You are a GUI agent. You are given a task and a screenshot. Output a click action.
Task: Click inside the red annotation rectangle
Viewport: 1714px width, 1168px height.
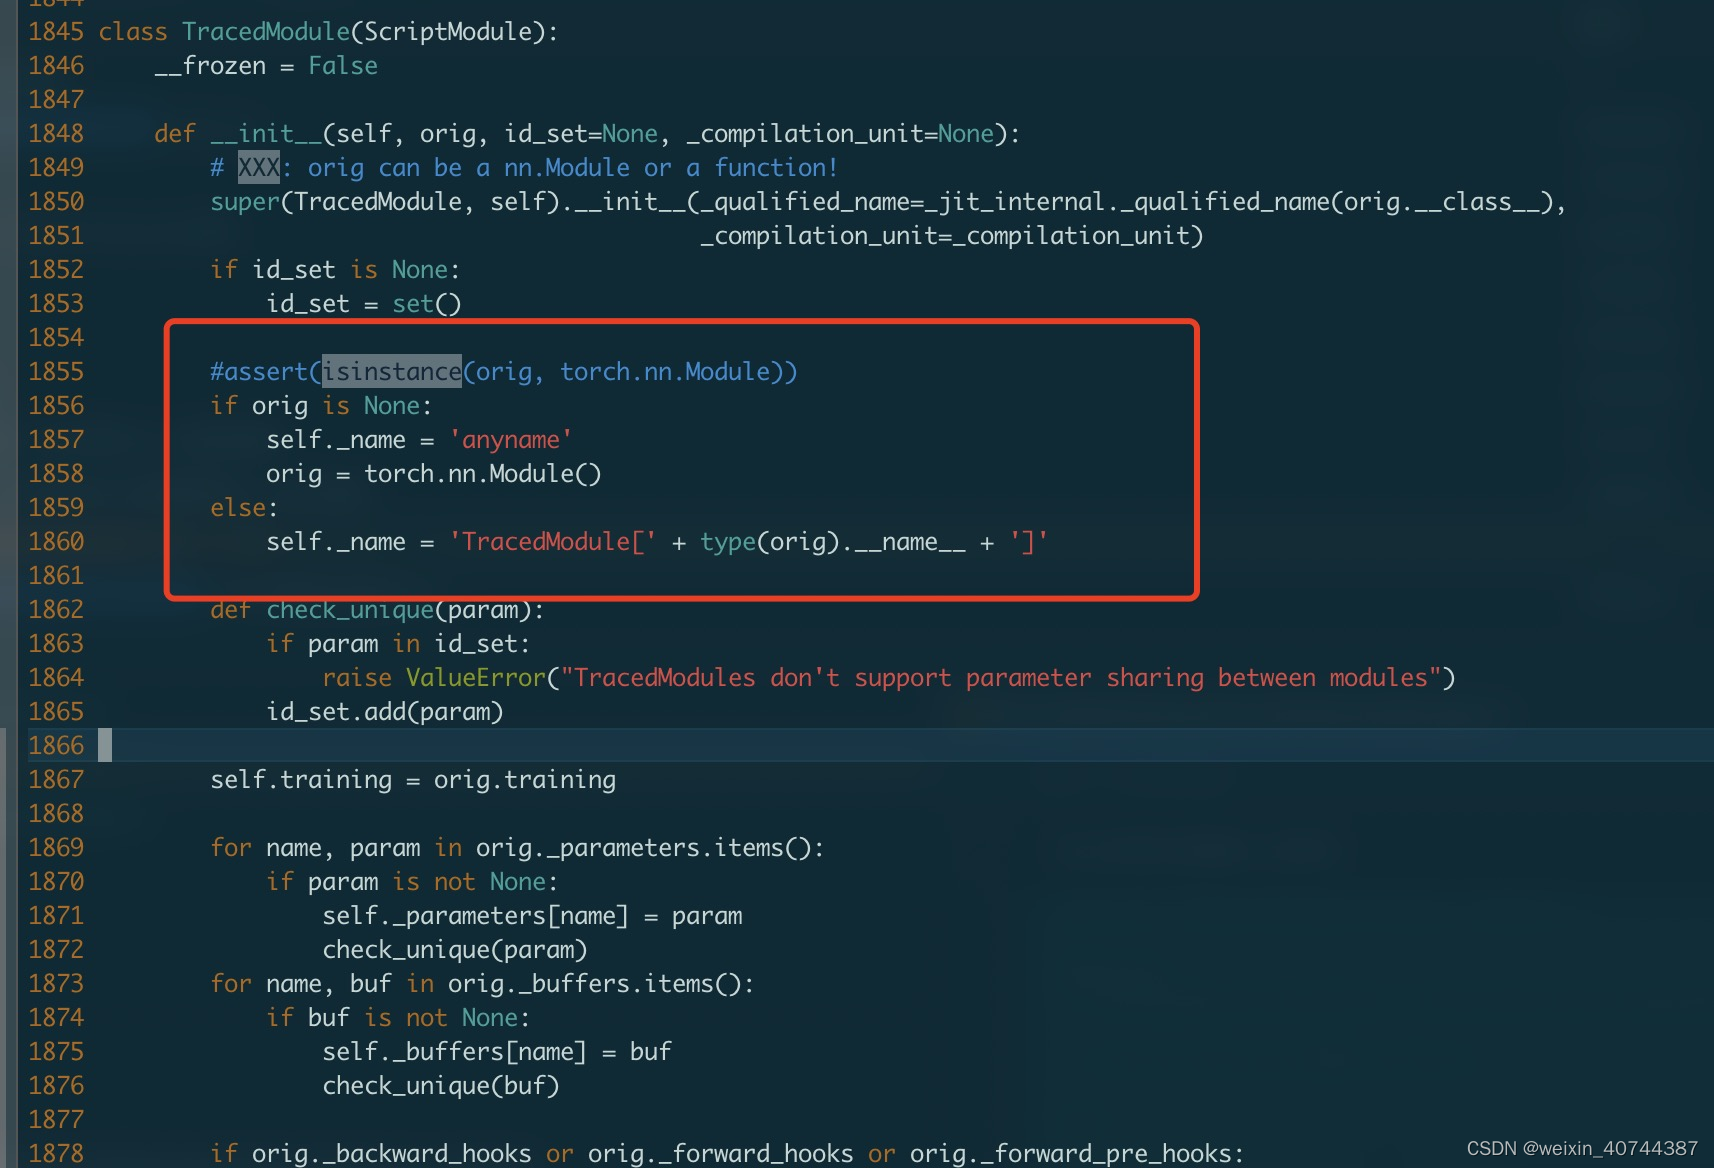[680, 460]
